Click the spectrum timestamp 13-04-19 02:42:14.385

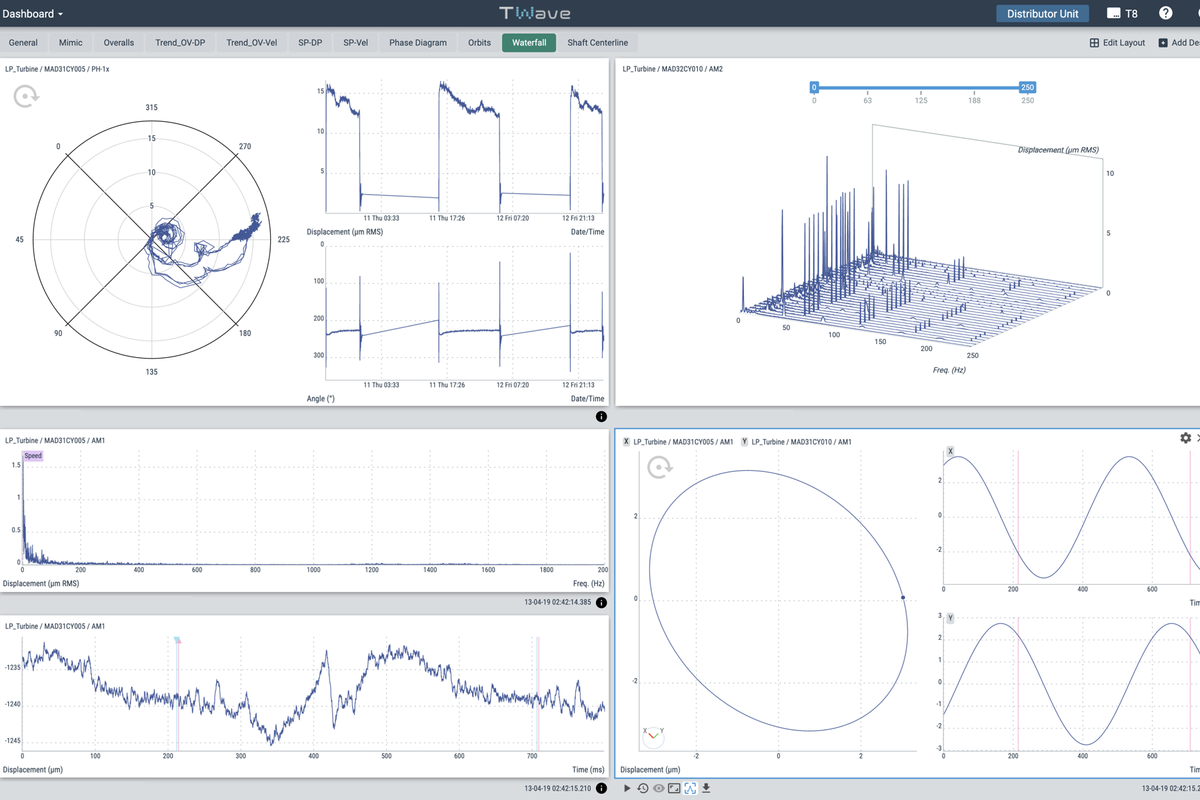click(x=557, y=602)
